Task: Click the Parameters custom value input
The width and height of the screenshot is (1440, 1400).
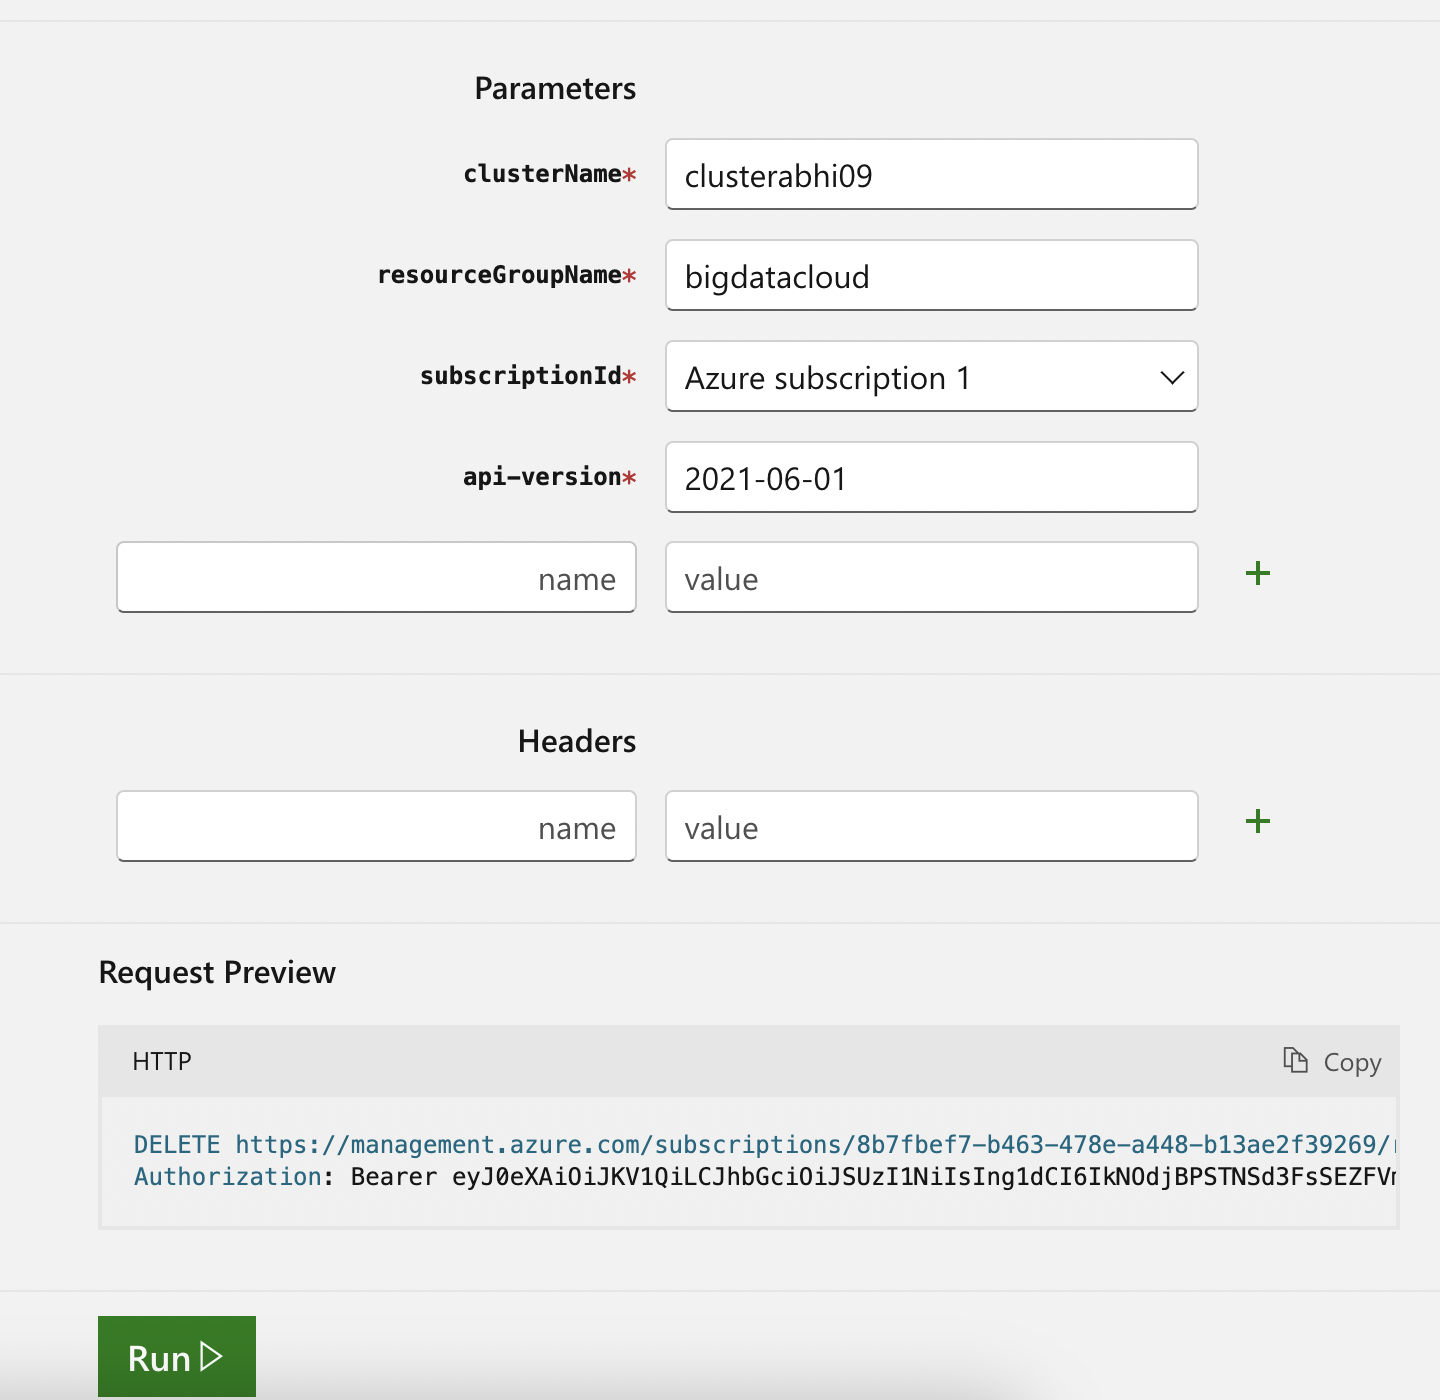Action: [931, 578]
